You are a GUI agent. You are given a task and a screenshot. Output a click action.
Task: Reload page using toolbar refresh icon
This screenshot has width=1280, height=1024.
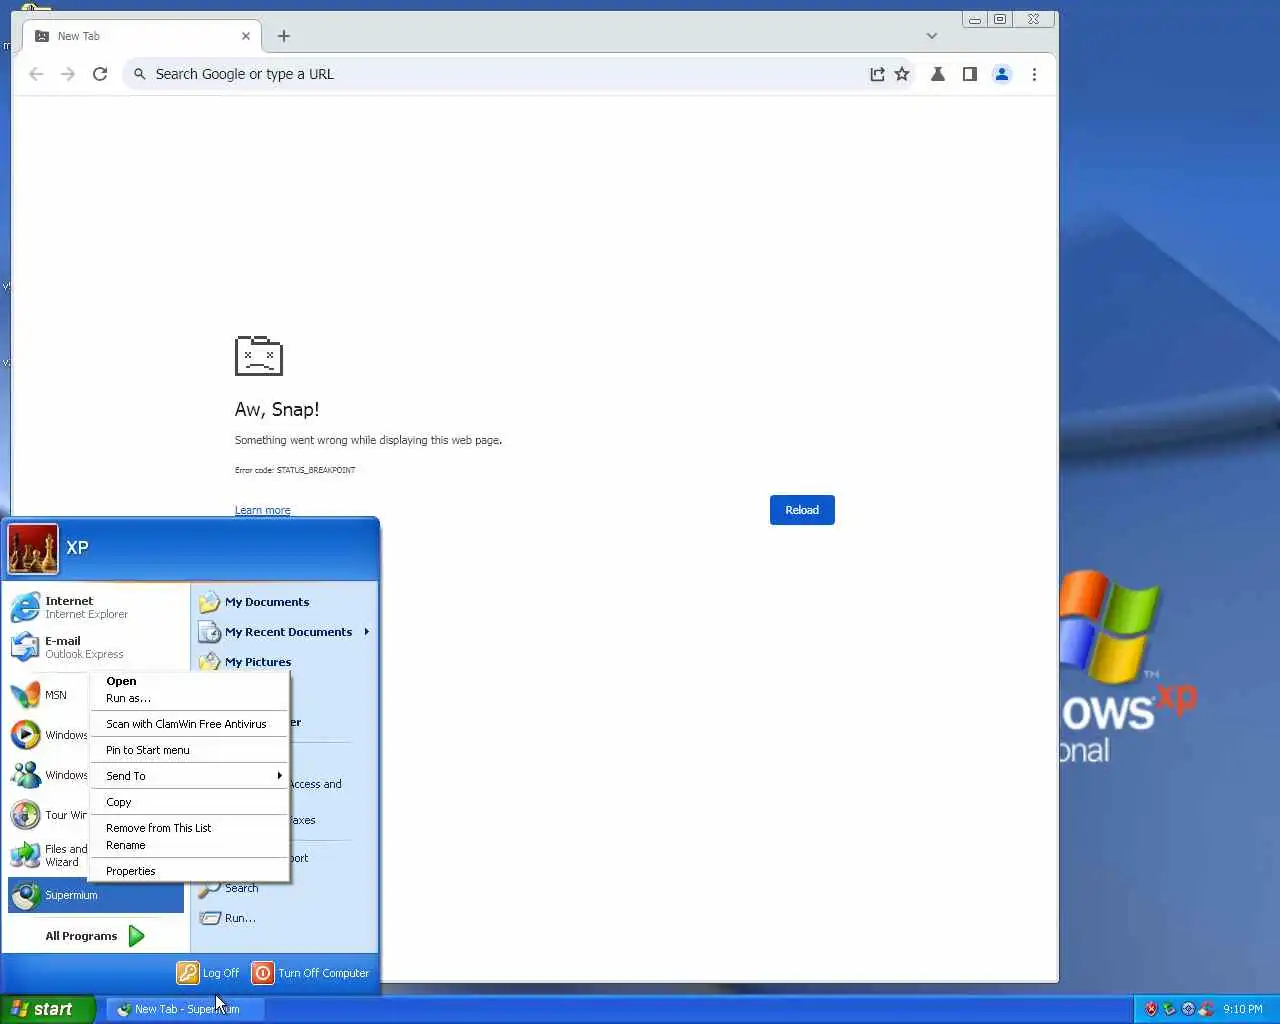[100, 74]
